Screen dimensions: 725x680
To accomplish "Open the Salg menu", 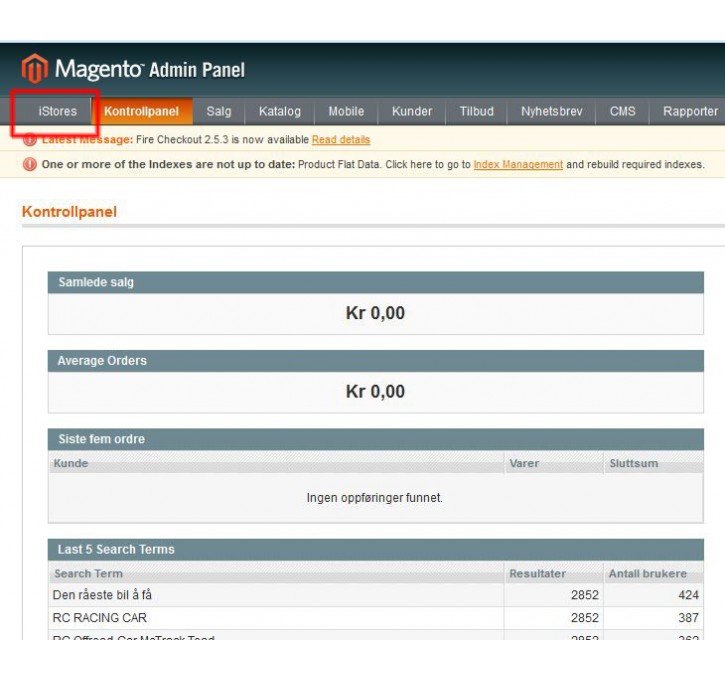I will (219, 111).
